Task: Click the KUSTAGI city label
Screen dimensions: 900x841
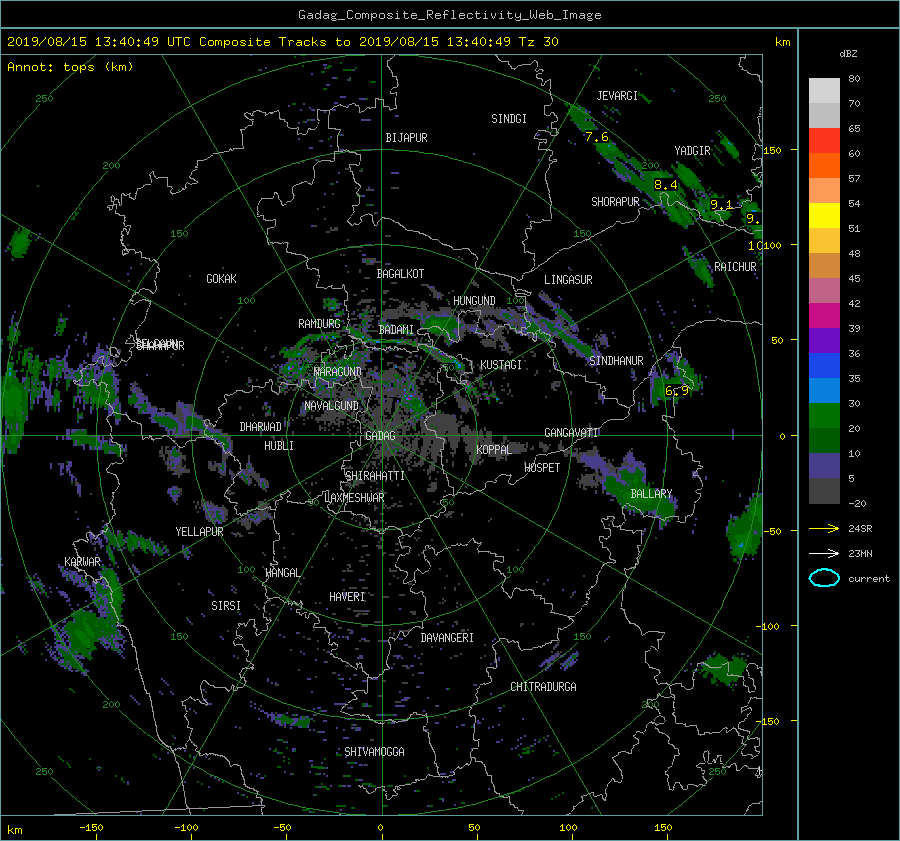Action: (x=501, y=365)
